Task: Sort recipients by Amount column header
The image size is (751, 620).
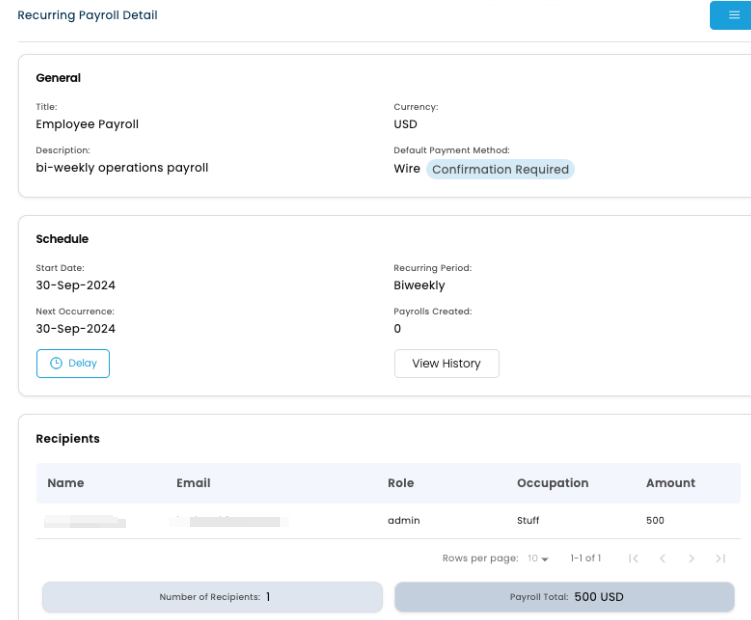Action: [670, 483]
